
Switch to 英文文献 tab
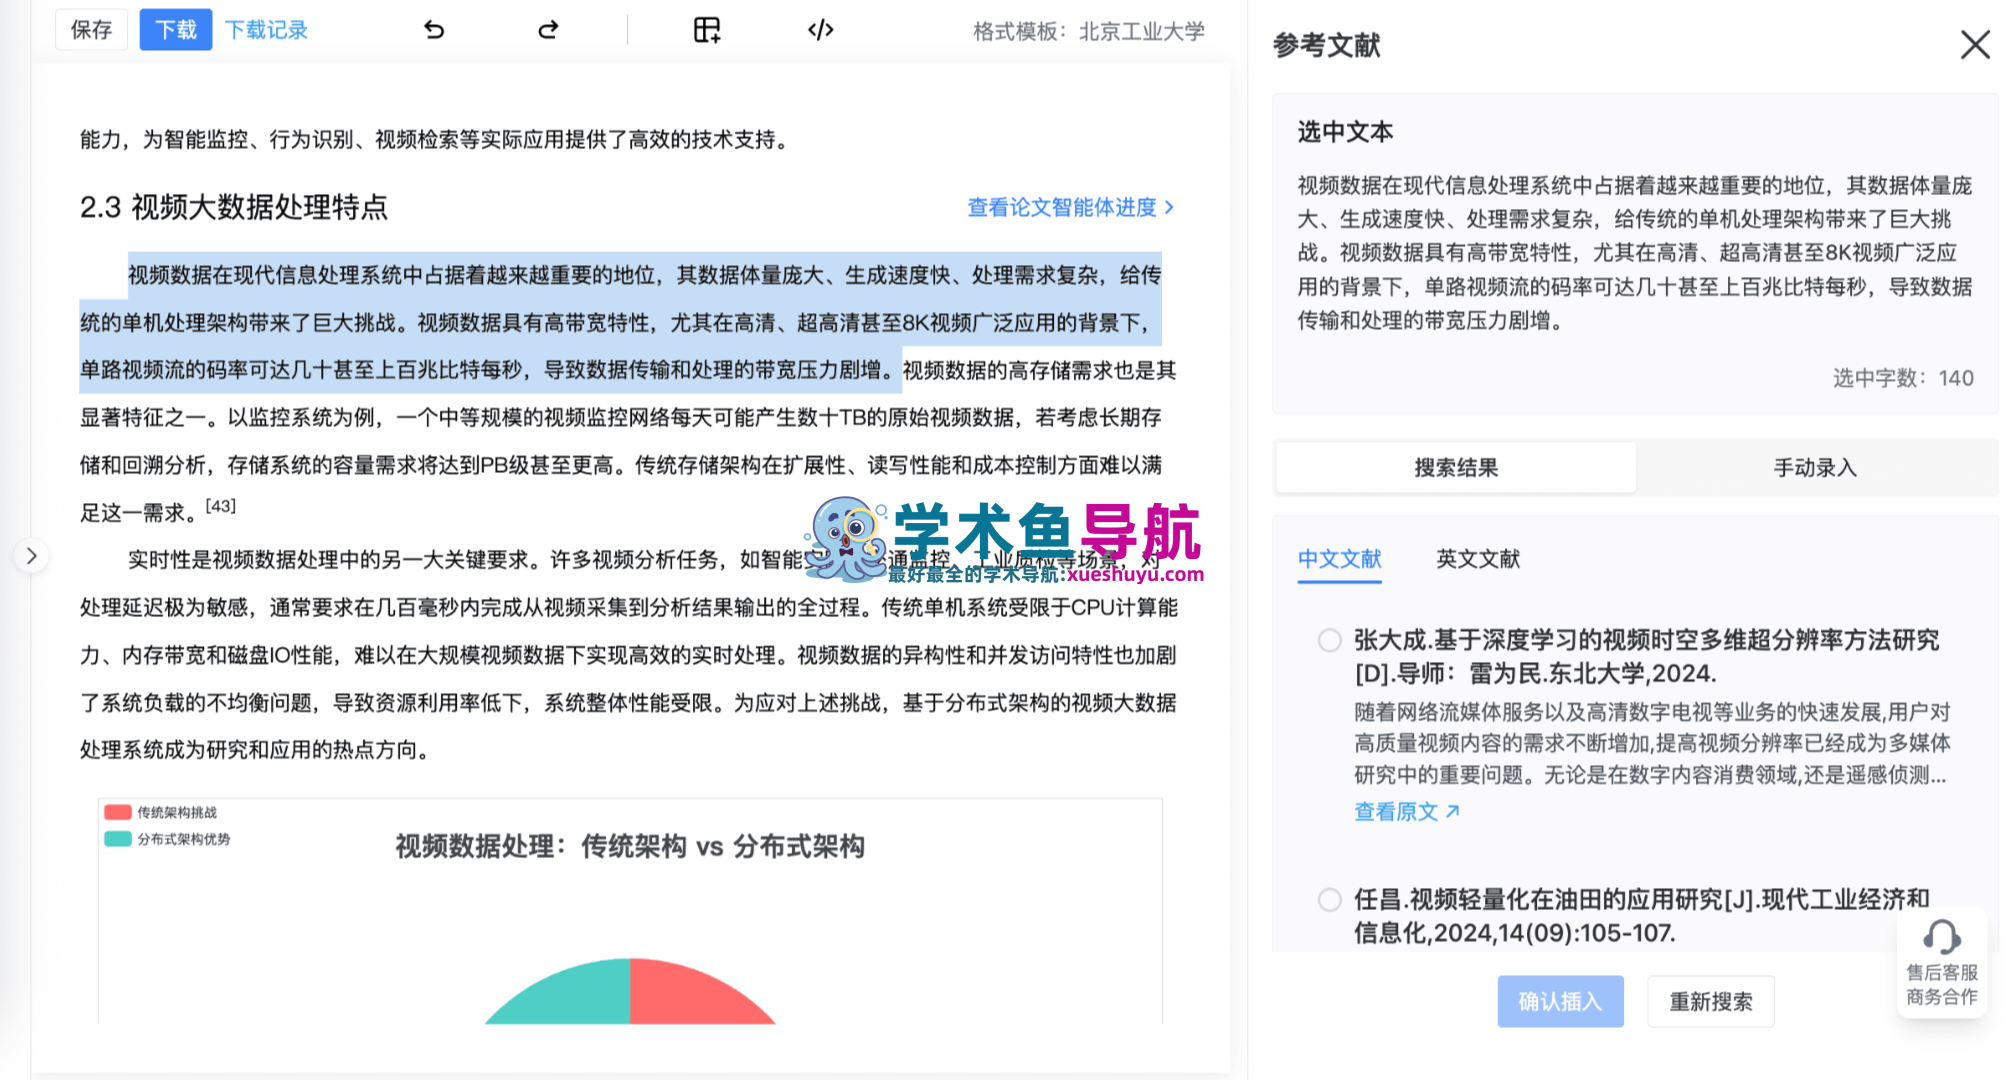click(x=1477, y=559)
